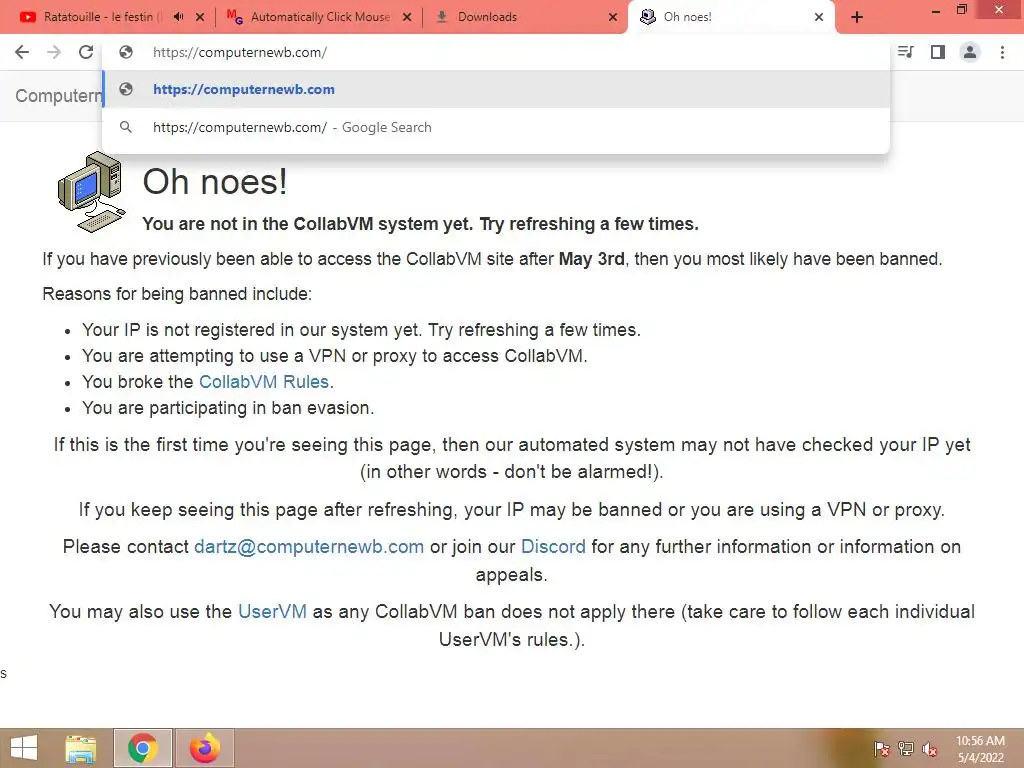Screen dimensions: 1024x768
Task: Click dartz@computernewb.com email link
Action: pyautogui.click(x=309, y=547)
